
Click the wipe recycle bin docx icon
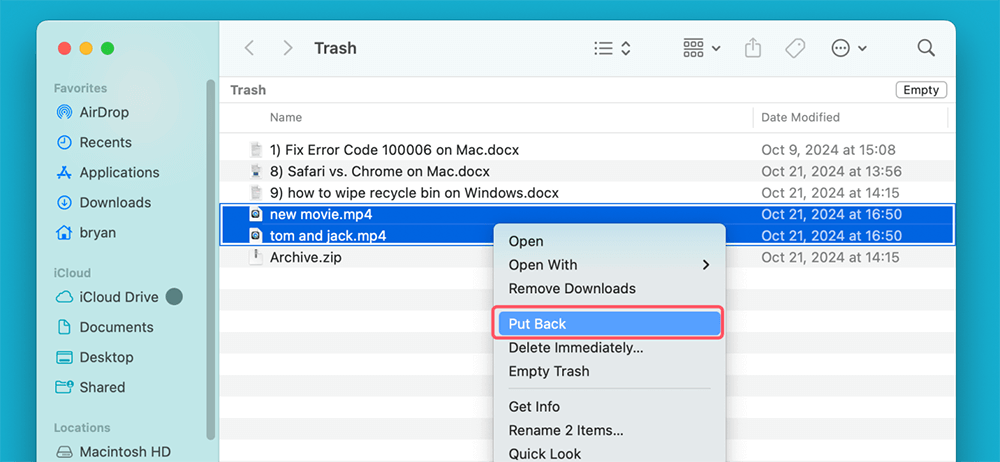point(256,192)
